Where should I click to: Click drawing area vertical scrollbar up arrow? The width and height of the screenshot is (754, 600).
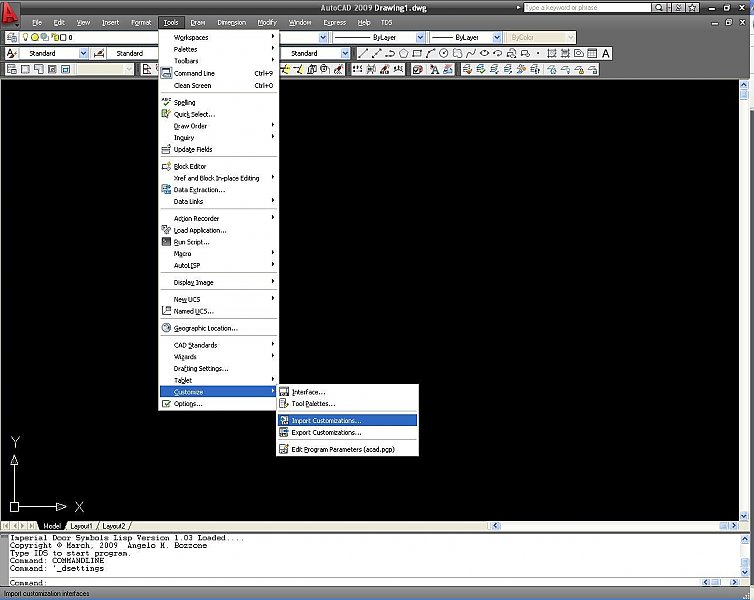click(744, 85)
